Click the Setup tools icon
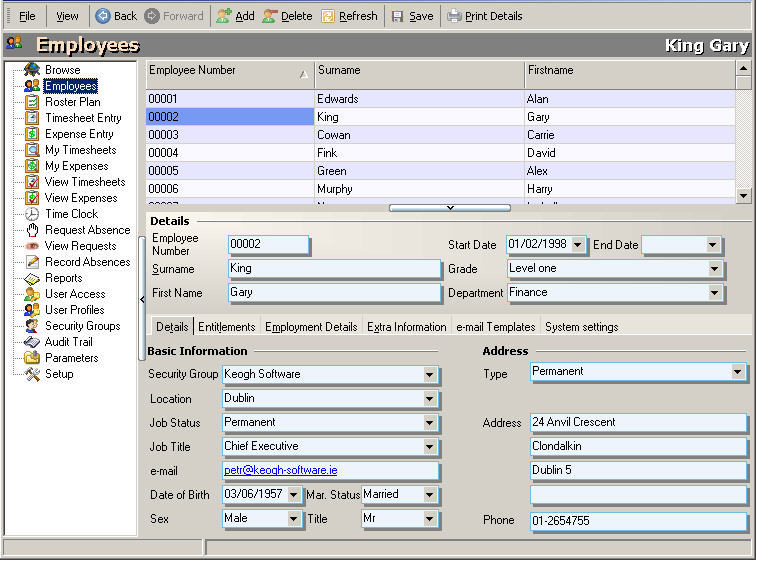Viewport: 757px width, 561px height. (32, 374)
